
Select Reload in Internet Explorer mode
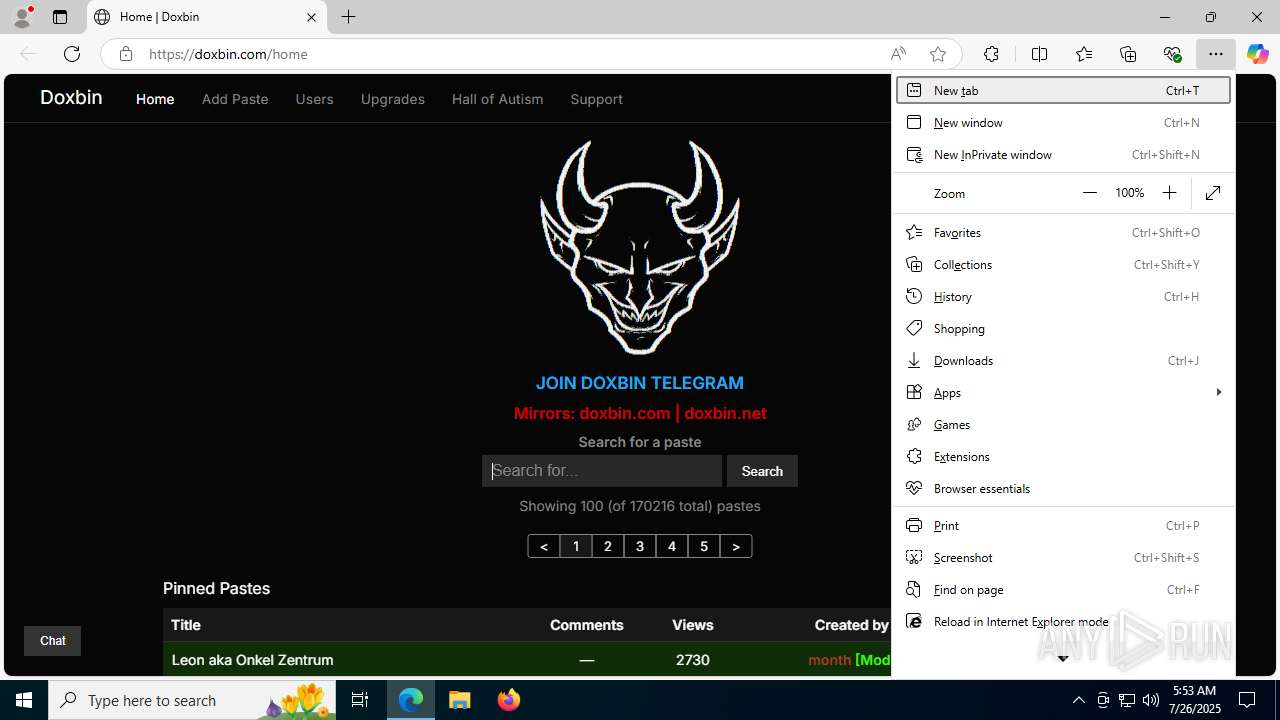click(x=1063, y=621)
